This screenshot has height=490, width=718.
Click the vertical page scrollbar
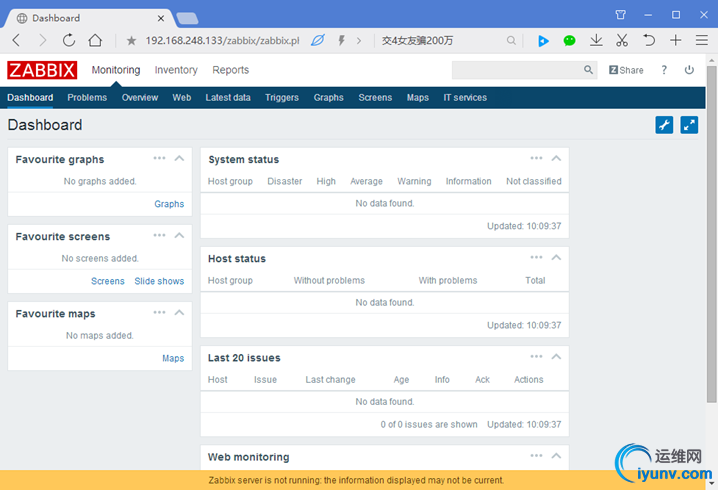pos(711,234)
